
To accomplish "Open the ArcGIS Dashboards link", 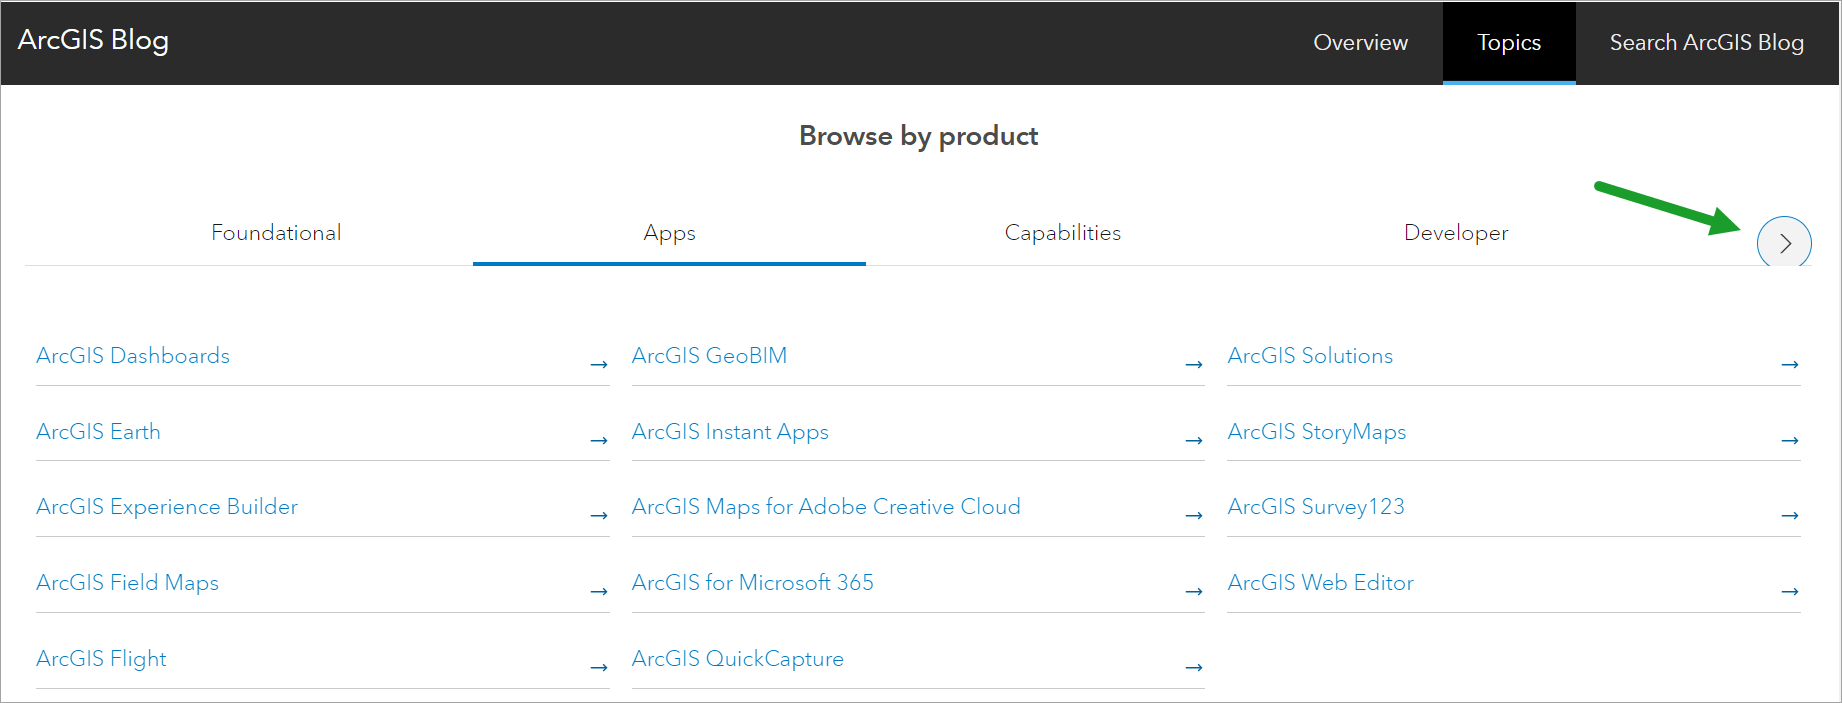I will pyautogui.click(x=133, y=356).
